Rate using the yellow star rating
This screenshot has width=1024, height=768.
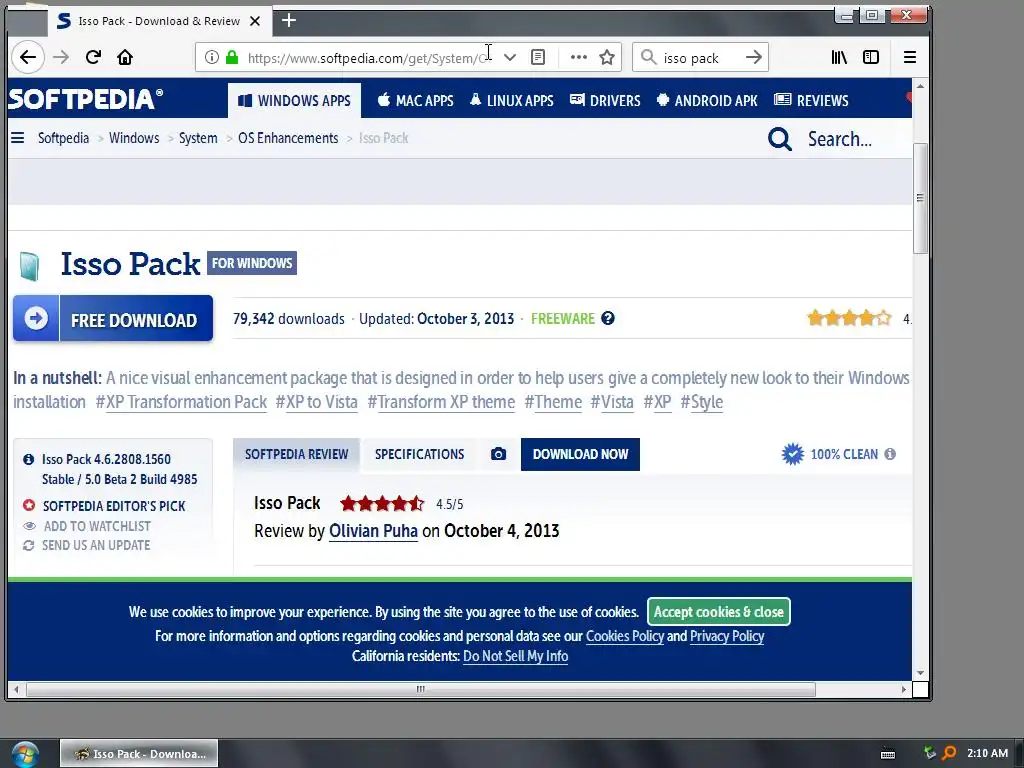(849, 318)
